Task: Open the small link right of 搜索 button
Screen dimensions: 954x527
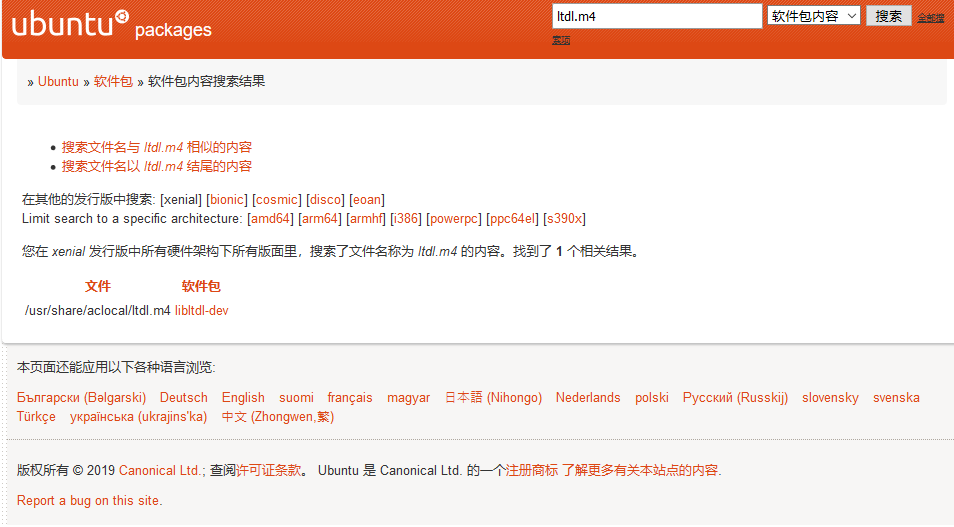Action: 931,18
